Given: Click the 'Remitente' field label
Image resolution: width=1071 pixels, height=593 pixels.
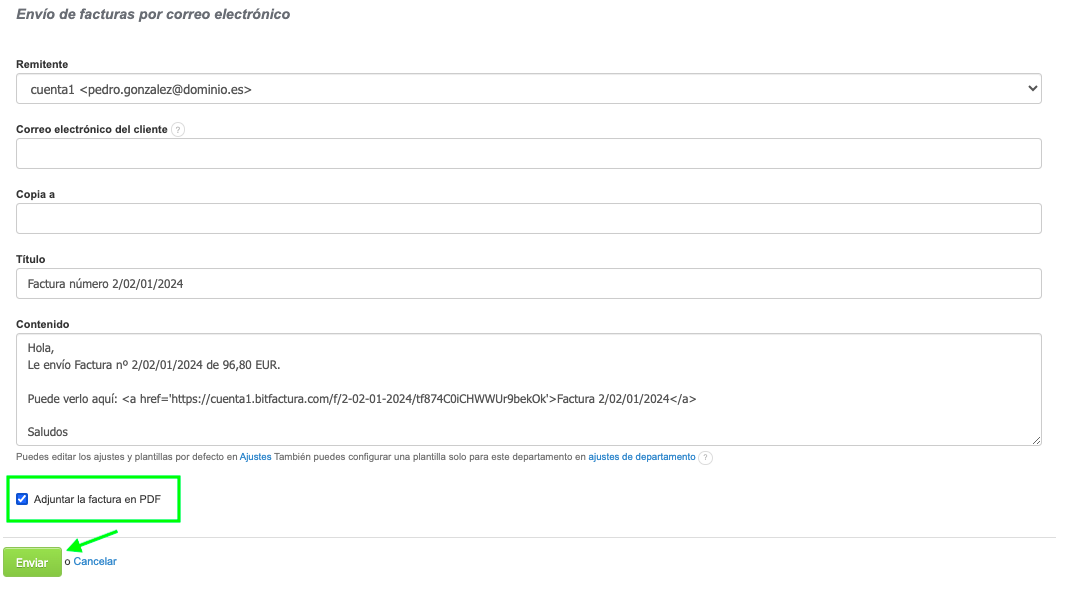Looking at the screenshot, I should coord(42,65).
